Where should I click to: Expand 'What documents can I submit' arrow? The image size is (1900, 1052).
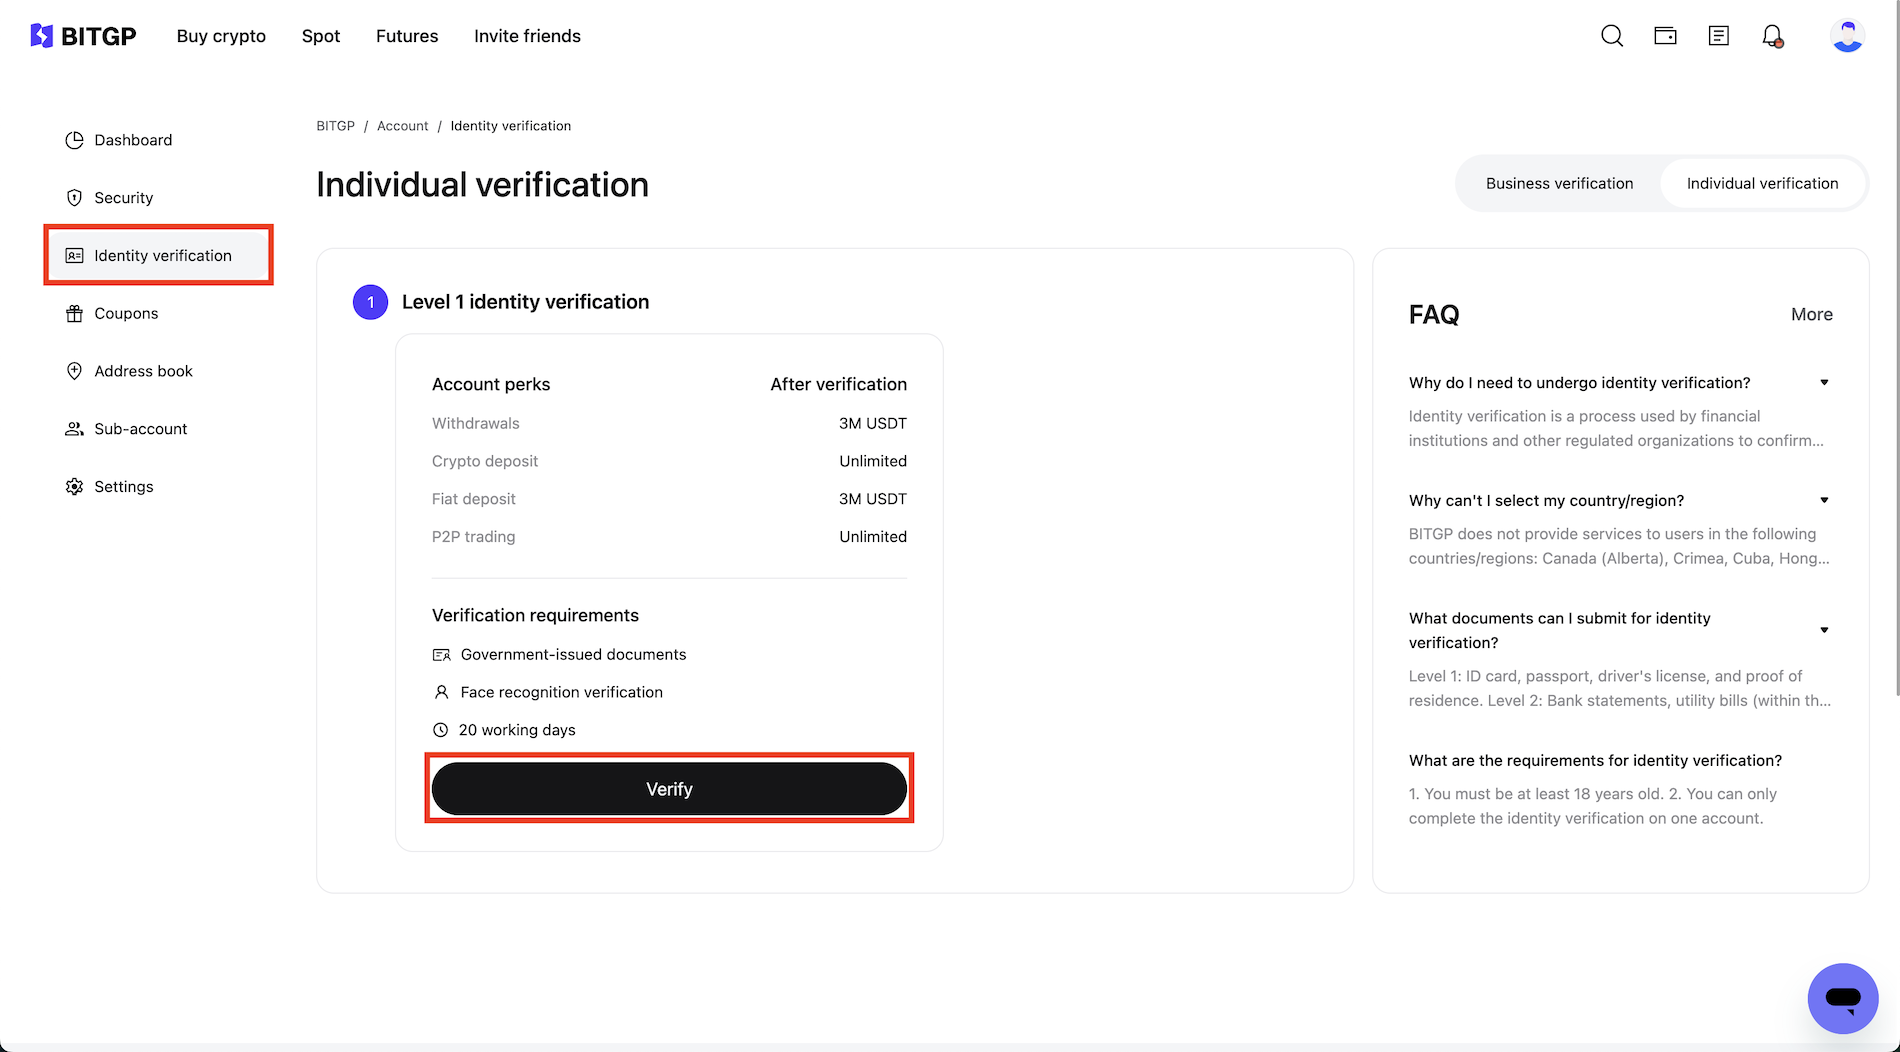point(1824,630)
